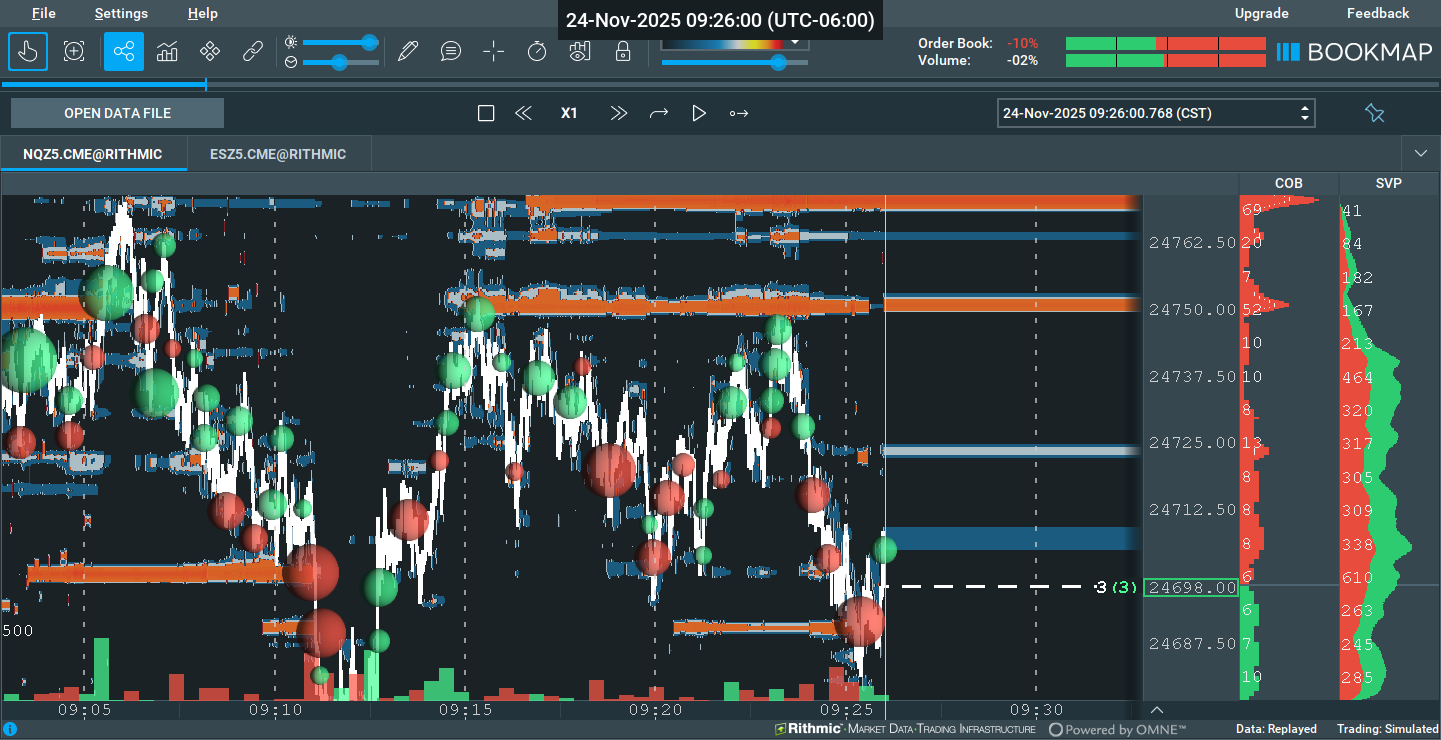Select the hand pointer tool
Image resolution: width=1441 pixels, height=740 pixels.
click(x=28, y=52)
